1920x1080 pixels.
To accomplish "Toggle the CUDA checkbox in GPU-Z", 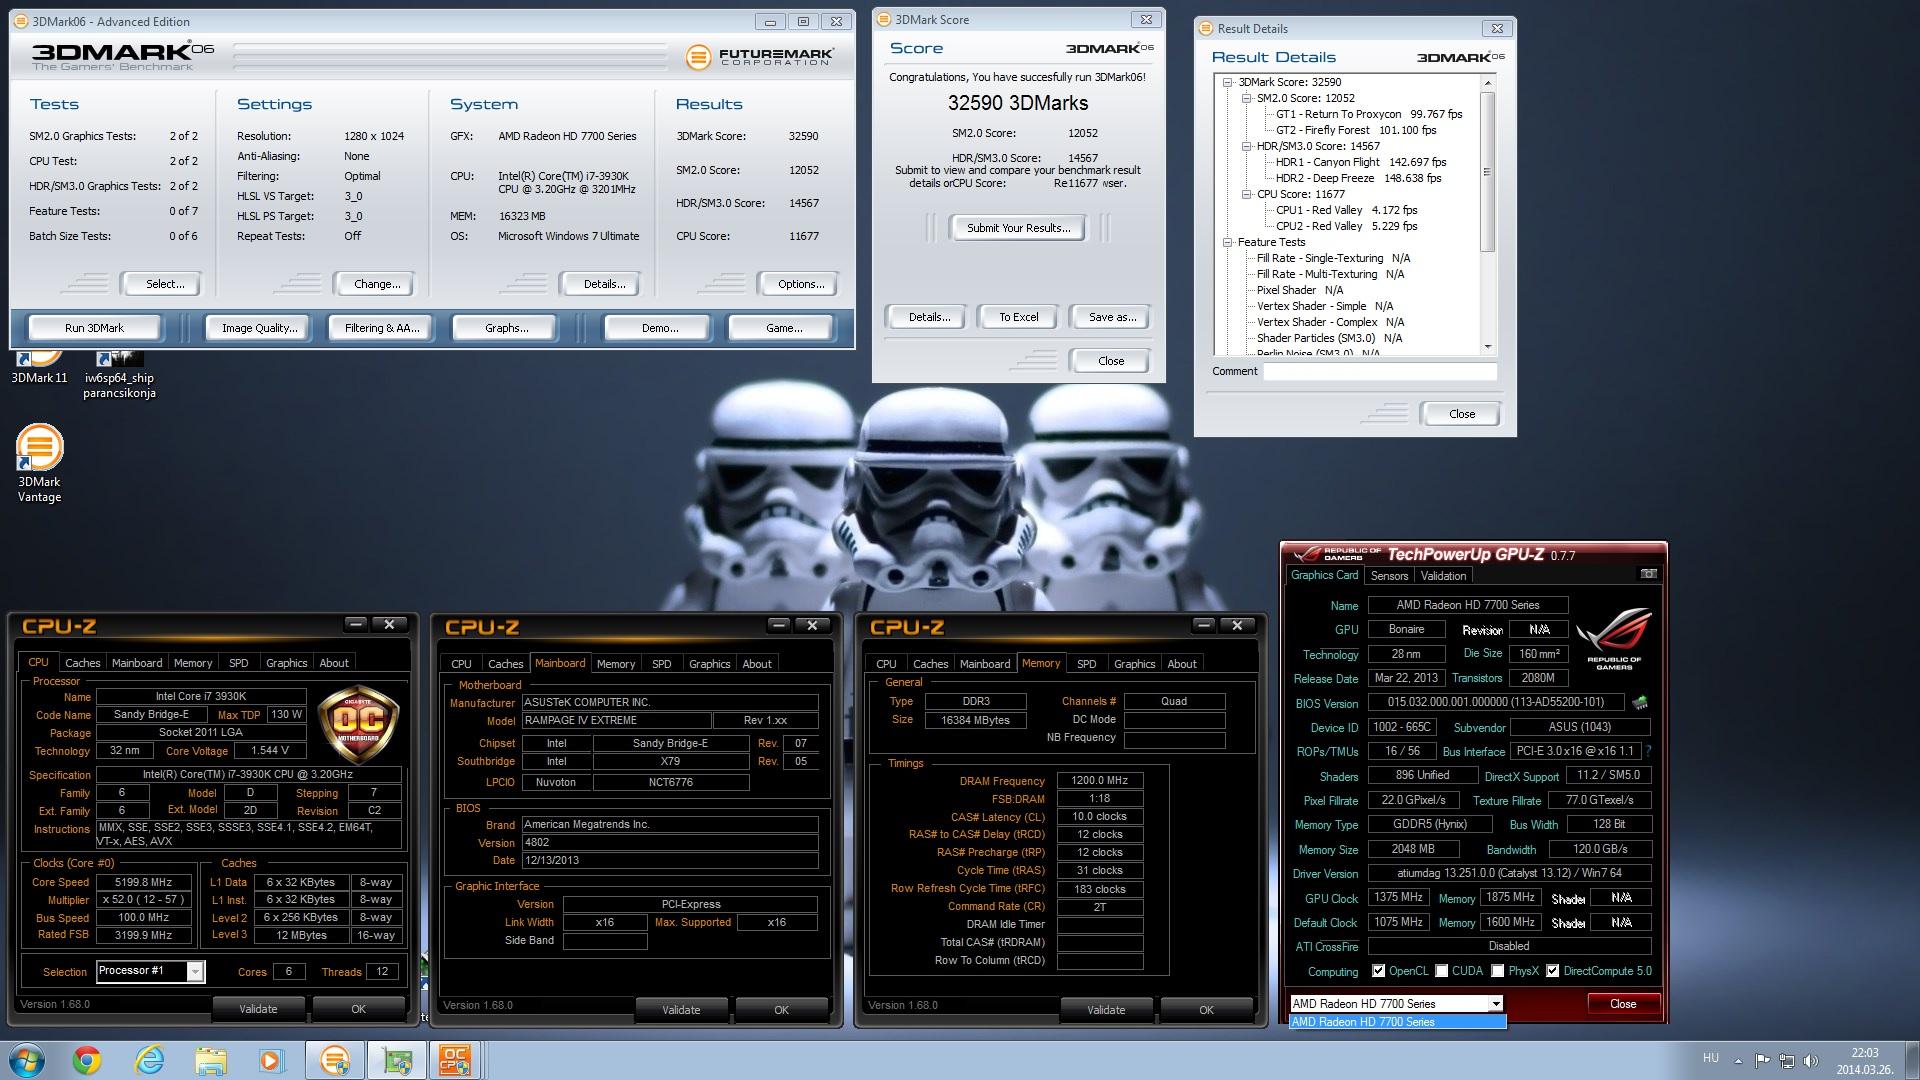I will click(1441, 971).
